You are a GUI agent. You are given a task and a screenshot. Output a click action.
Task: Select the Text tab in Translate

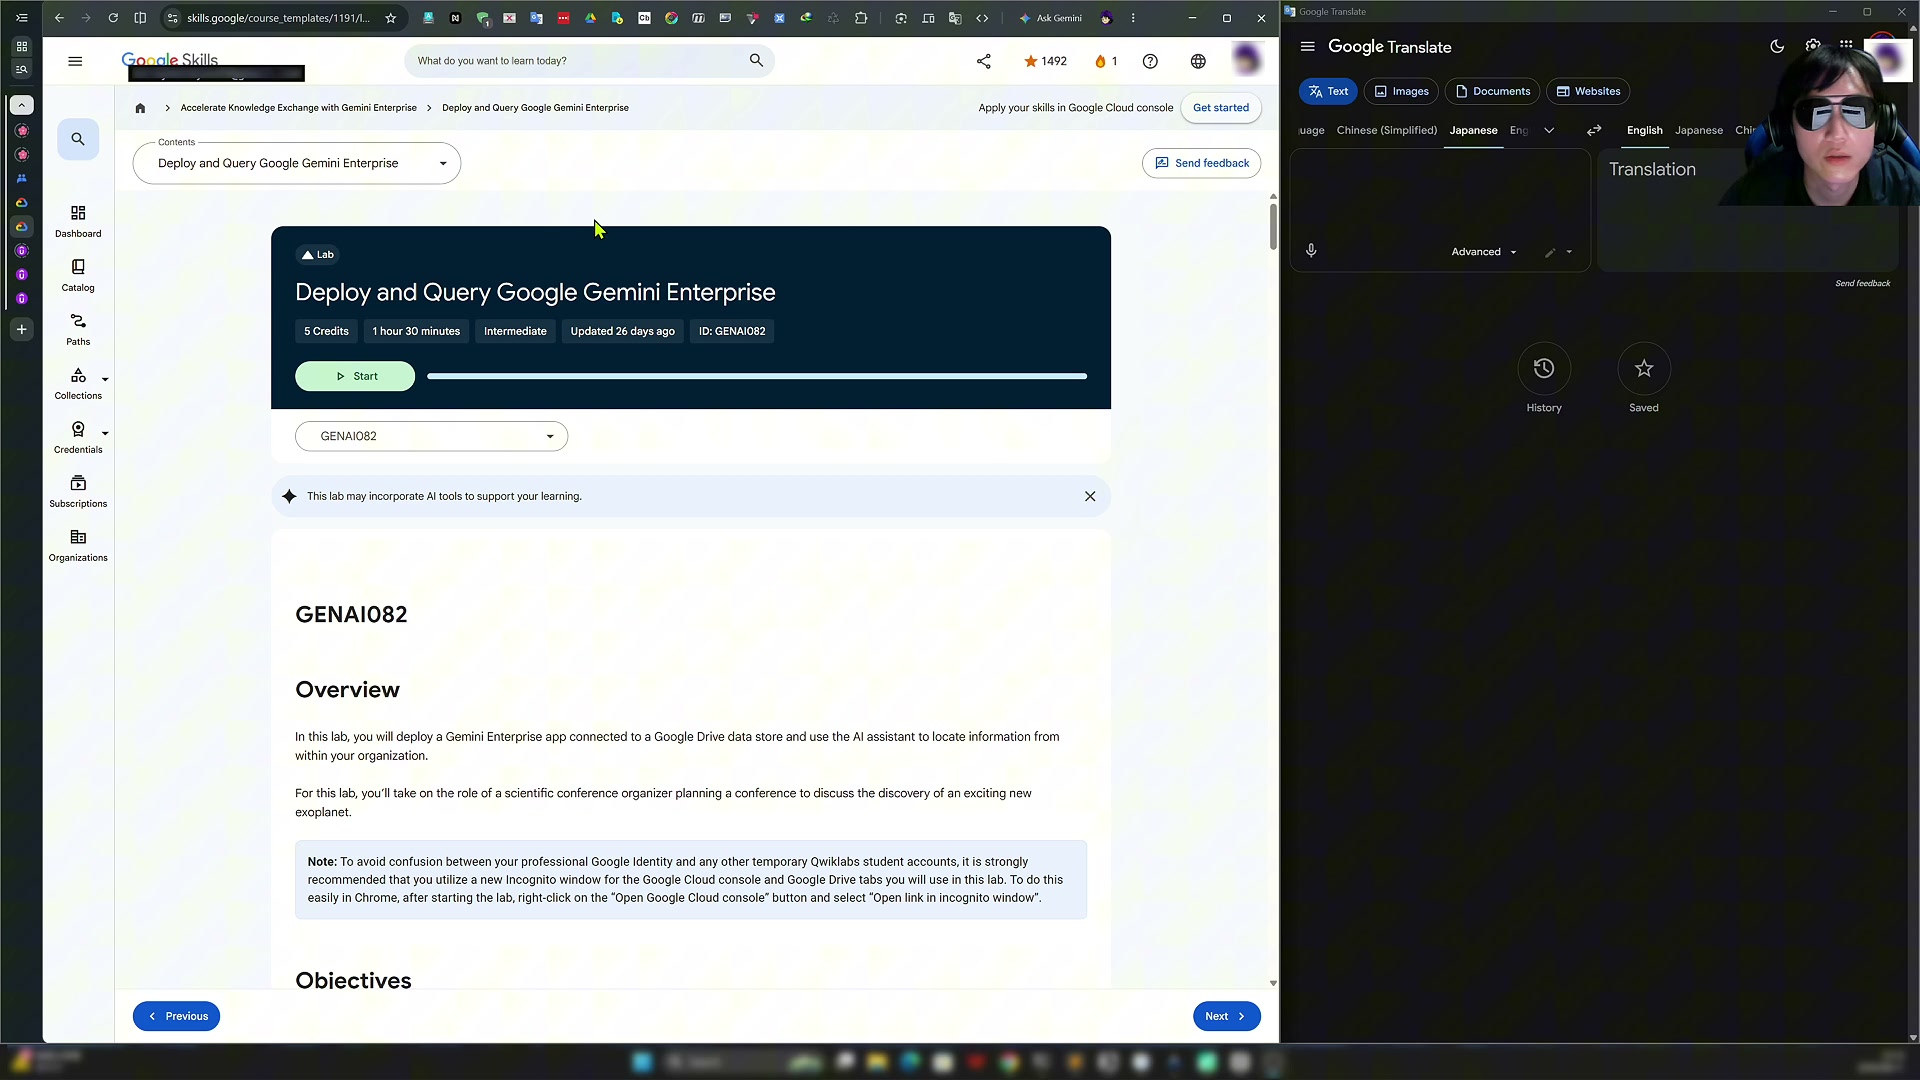1328,91
